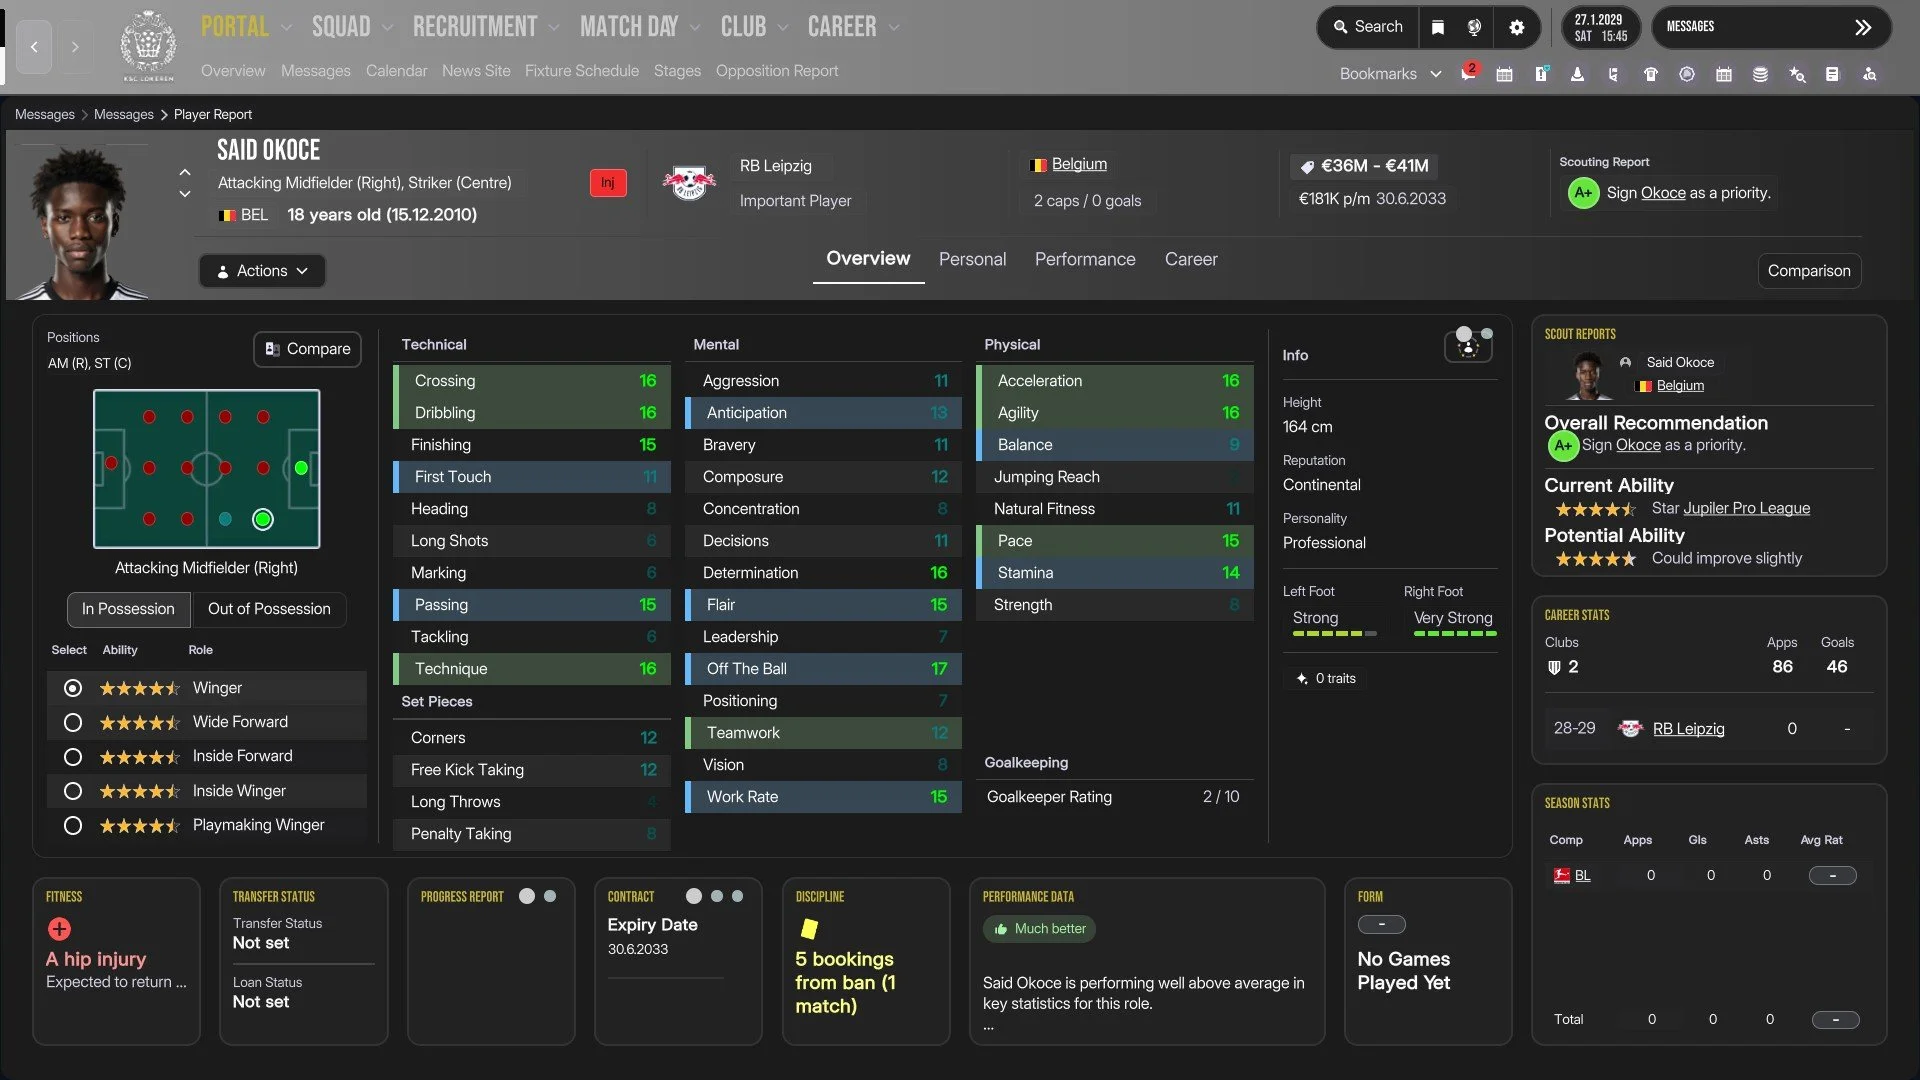This screenshot has height=1080, width=1920.
Task: Open the Bookmarks dropdown
Action: (1390, 74)
